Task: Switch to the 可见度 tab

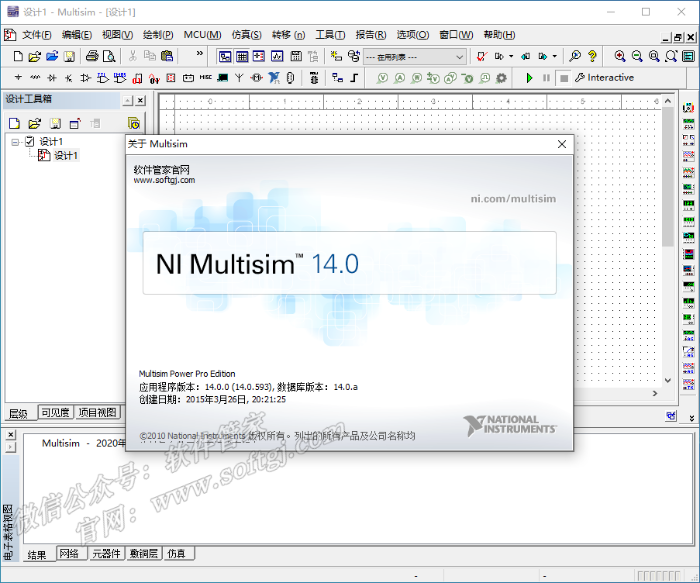Action: [55, 412]
